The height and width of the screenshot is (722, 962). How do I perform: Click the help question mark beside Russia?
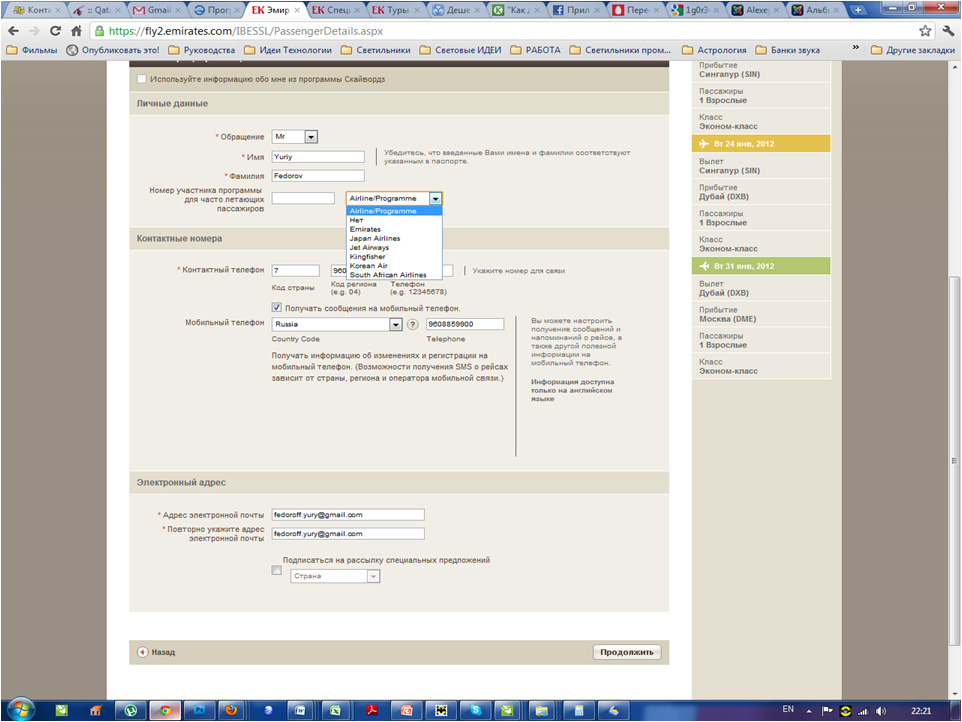pos(413,325)
